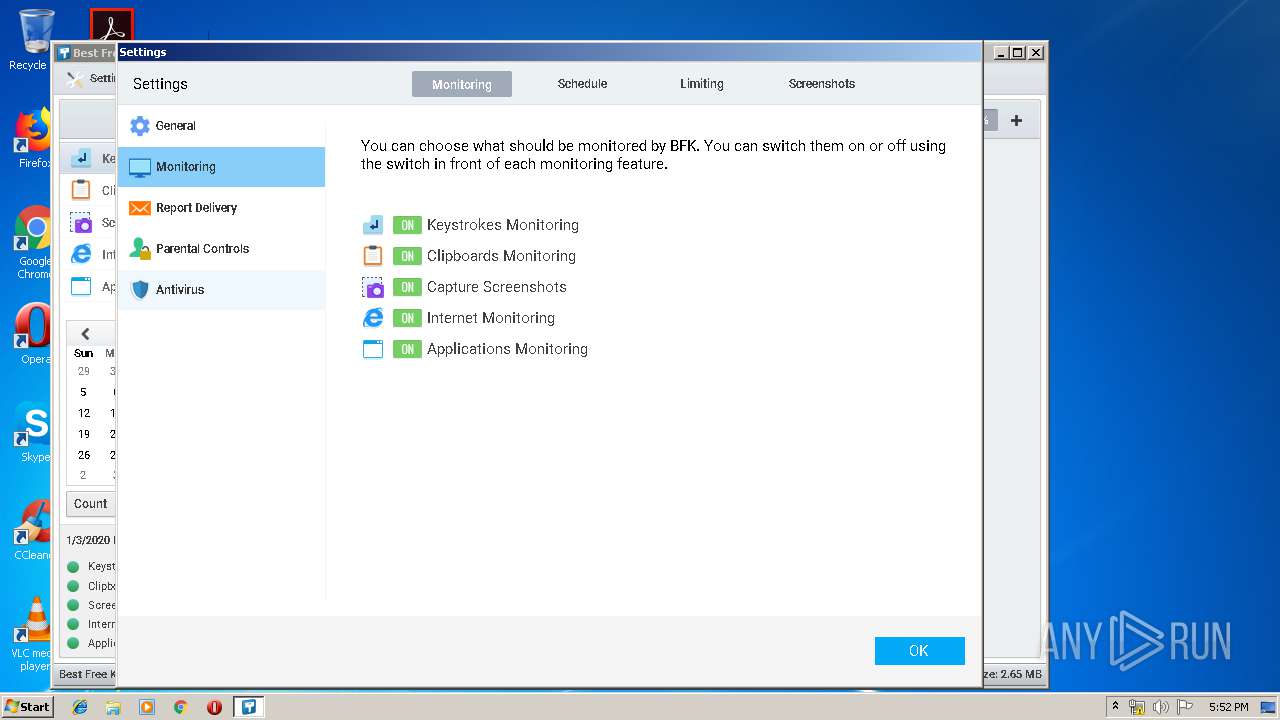Click the Internet Monitoring IE icon
The image size is (1280, 720).
coord(373,318)
